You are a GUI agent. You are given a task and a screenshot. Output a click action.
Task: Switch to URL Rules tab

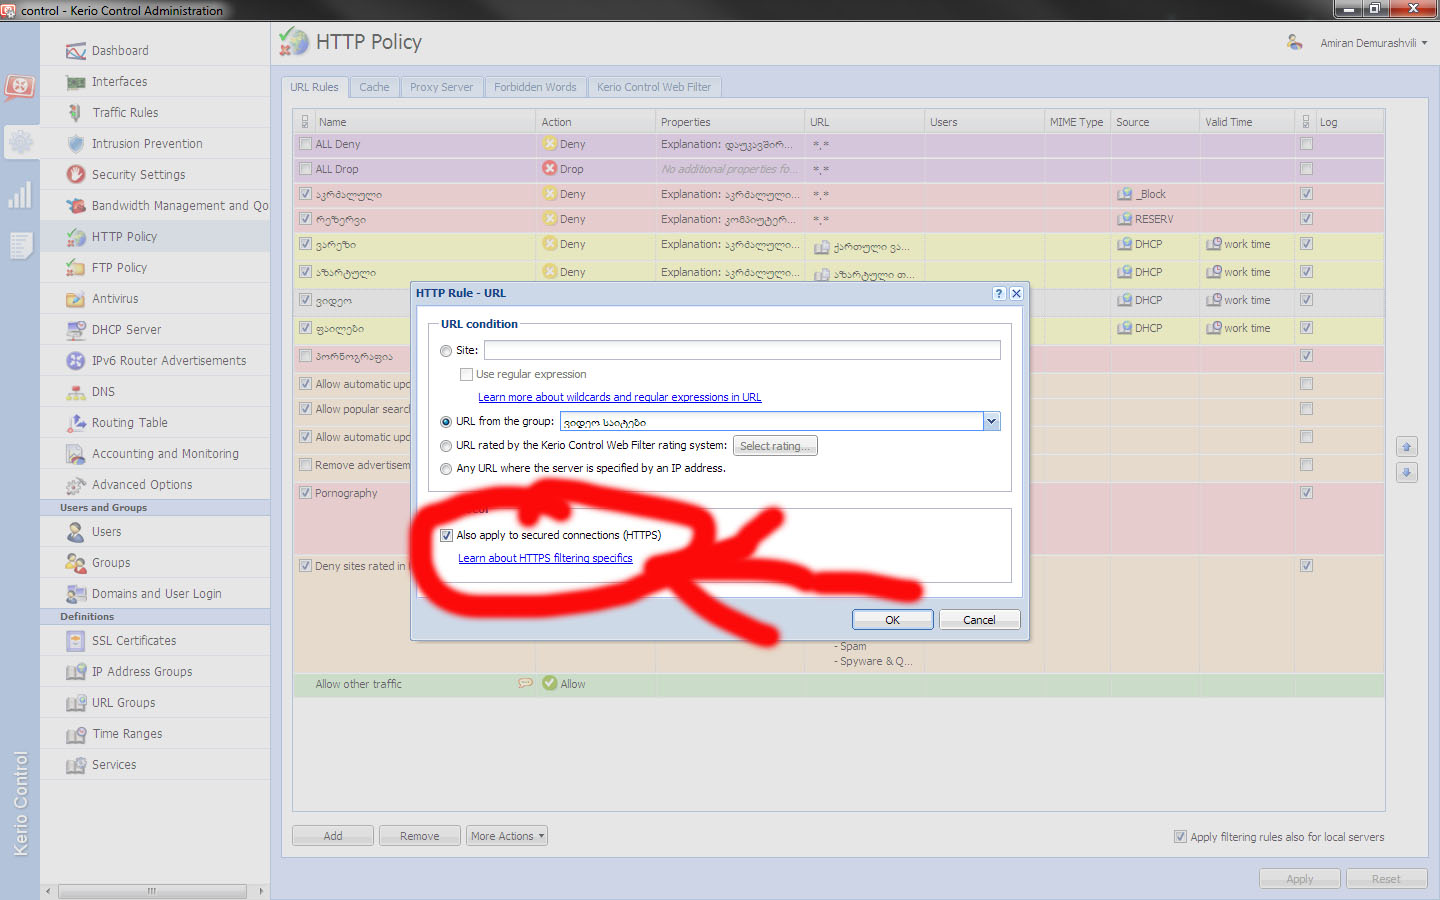pos(314,87)
